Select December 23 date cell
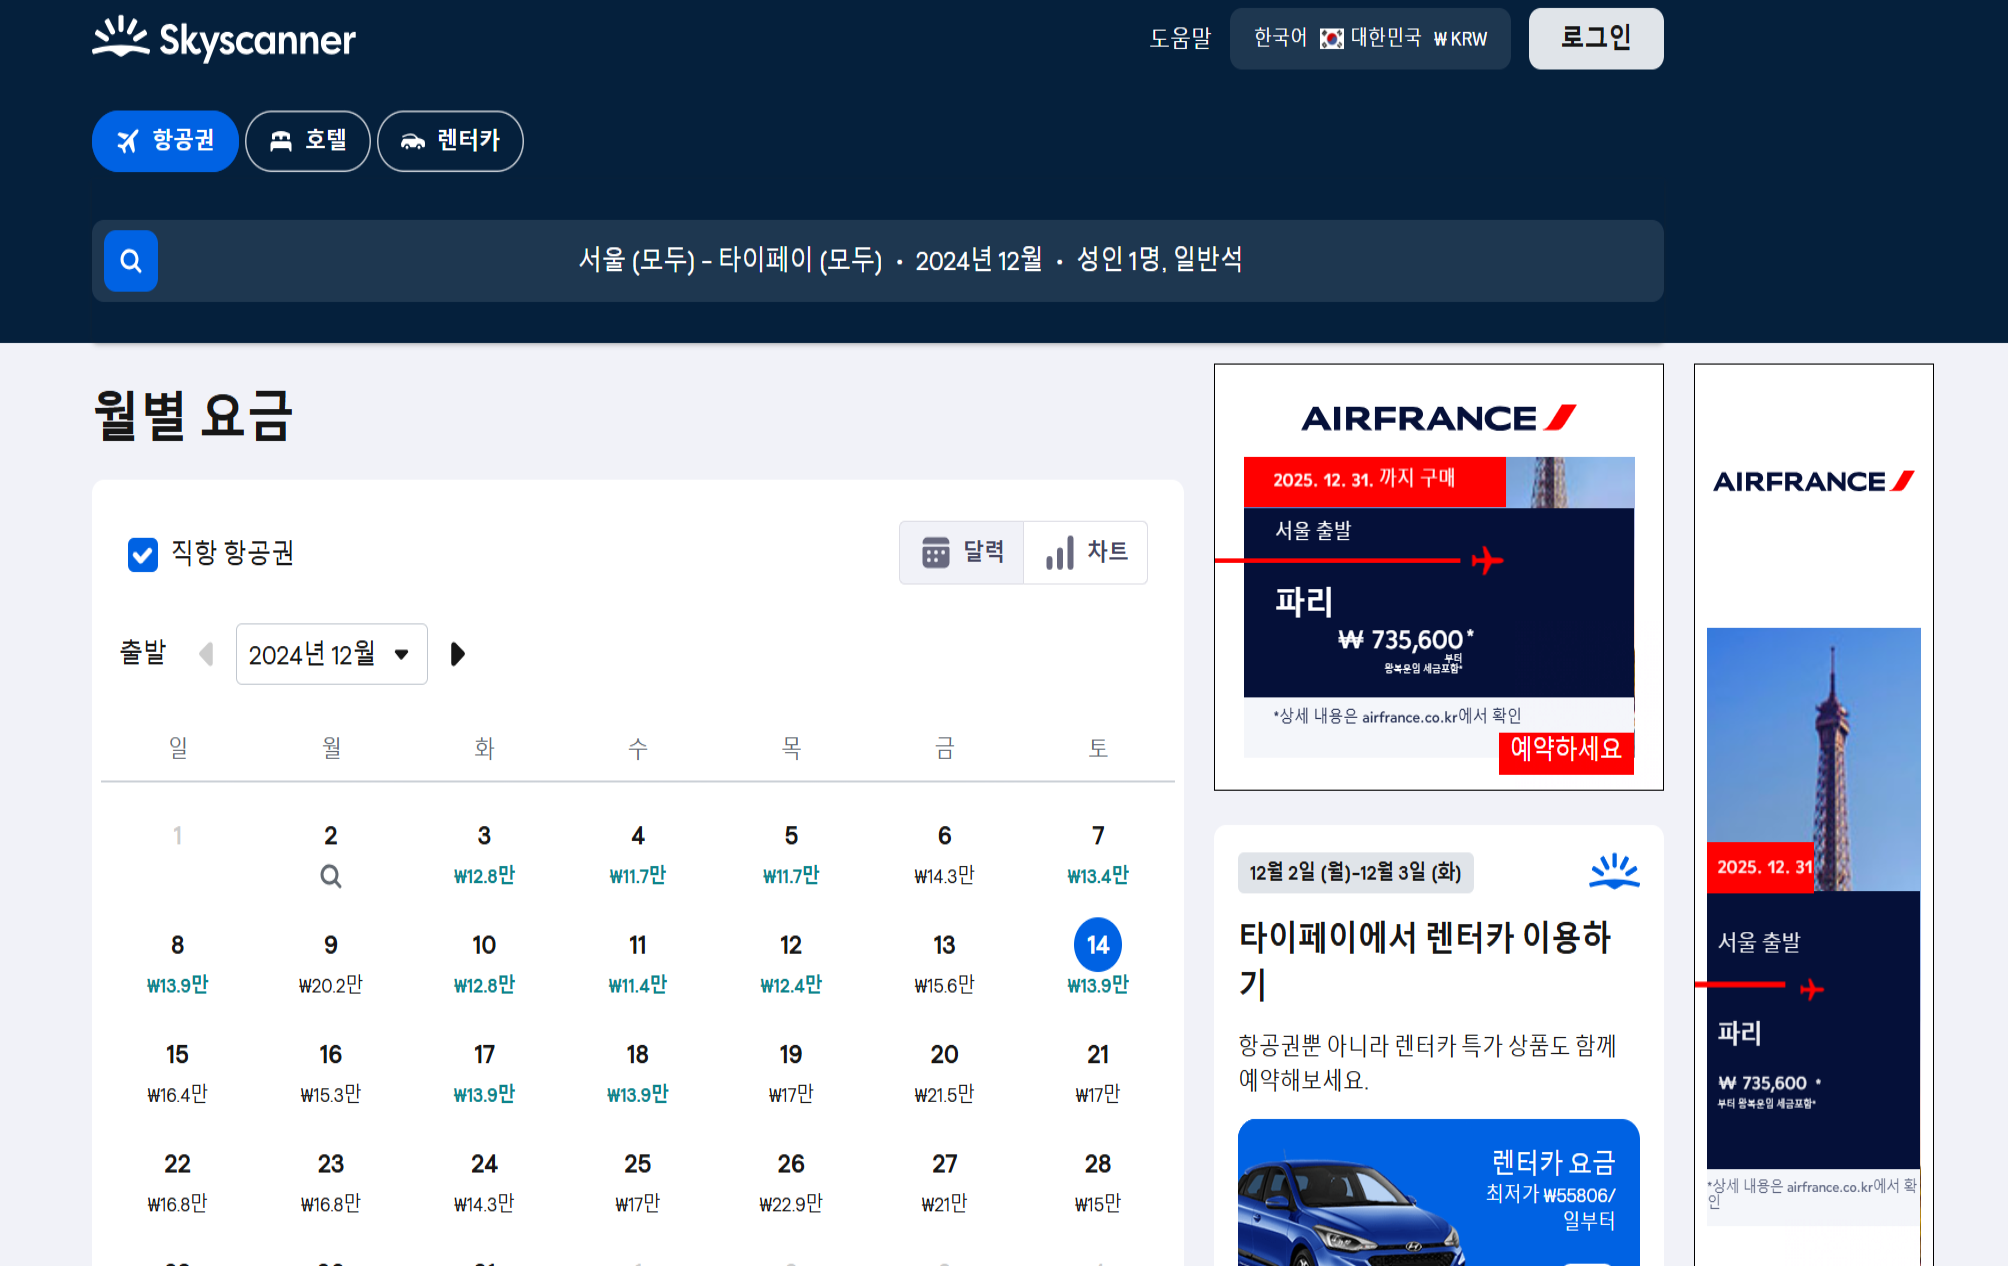The image size is (2008, 1266). coord(331,1183)
